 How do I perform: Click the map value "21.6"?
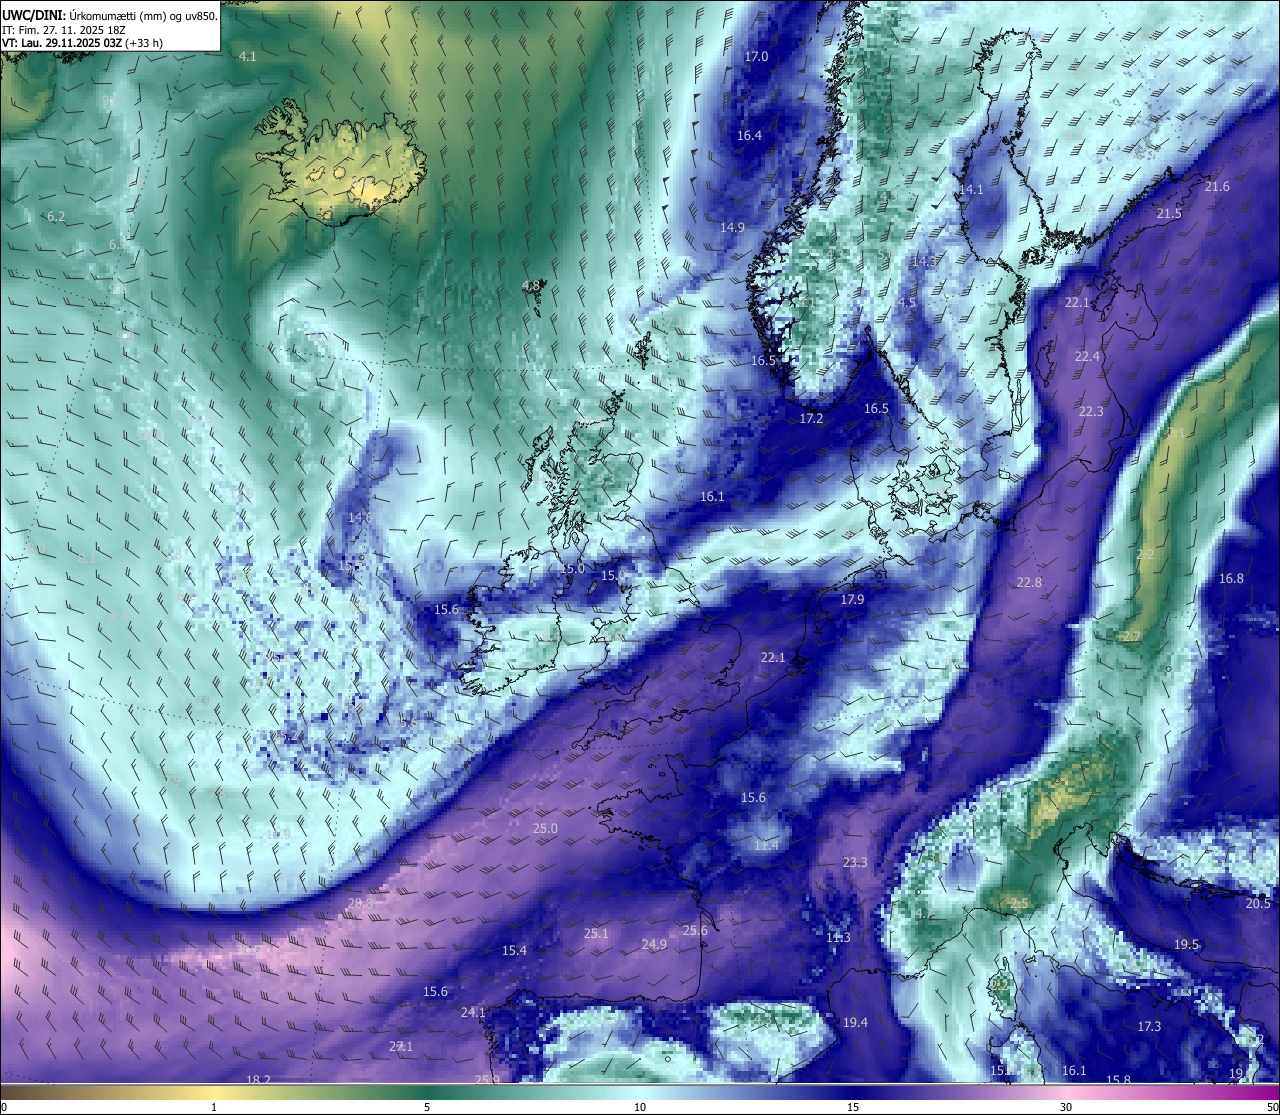coord(1217,187)
